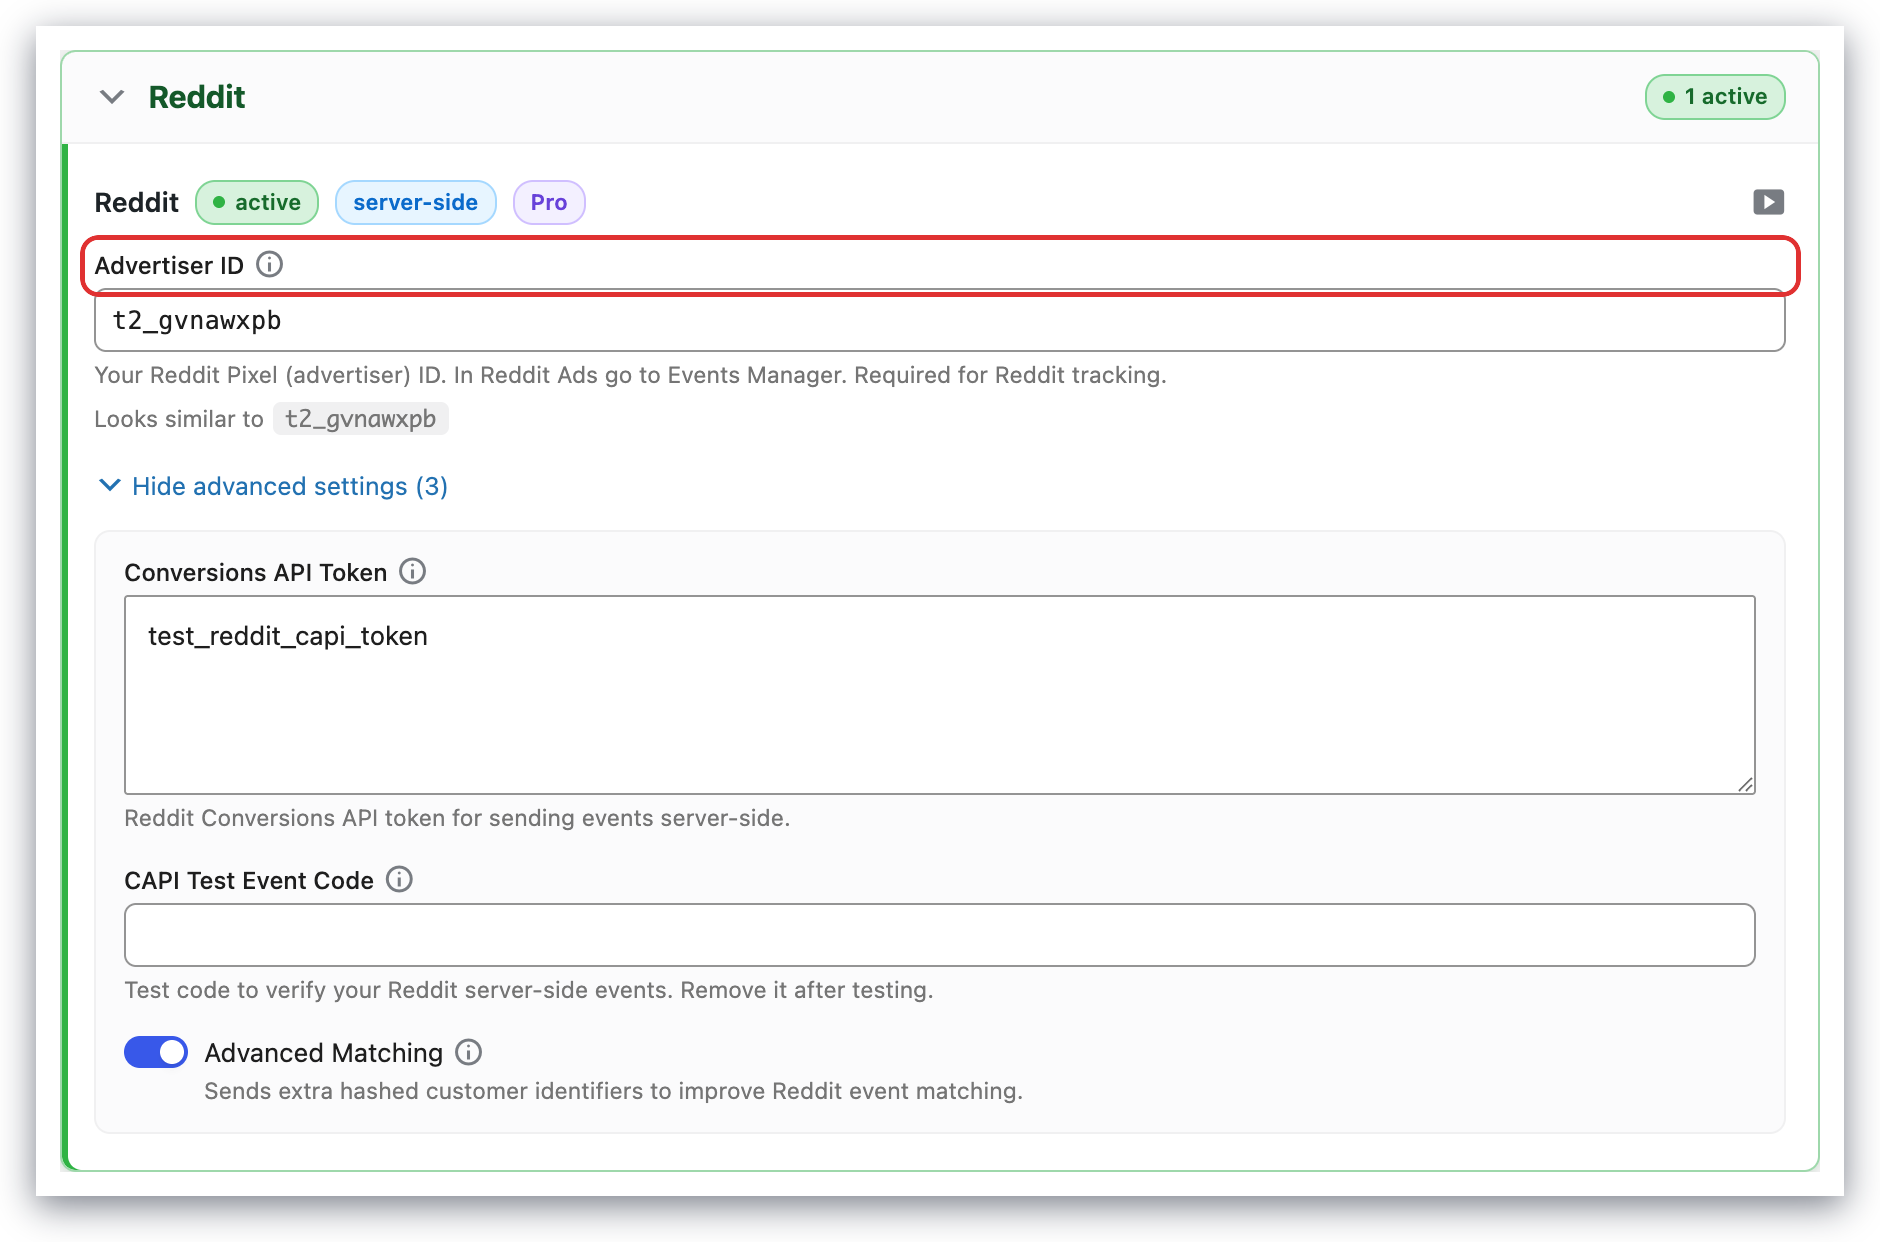This screenshot has width=1880, height=1242.
Task: Disable the Advanced Matching toggle
Action: [x=156, y=1052]
